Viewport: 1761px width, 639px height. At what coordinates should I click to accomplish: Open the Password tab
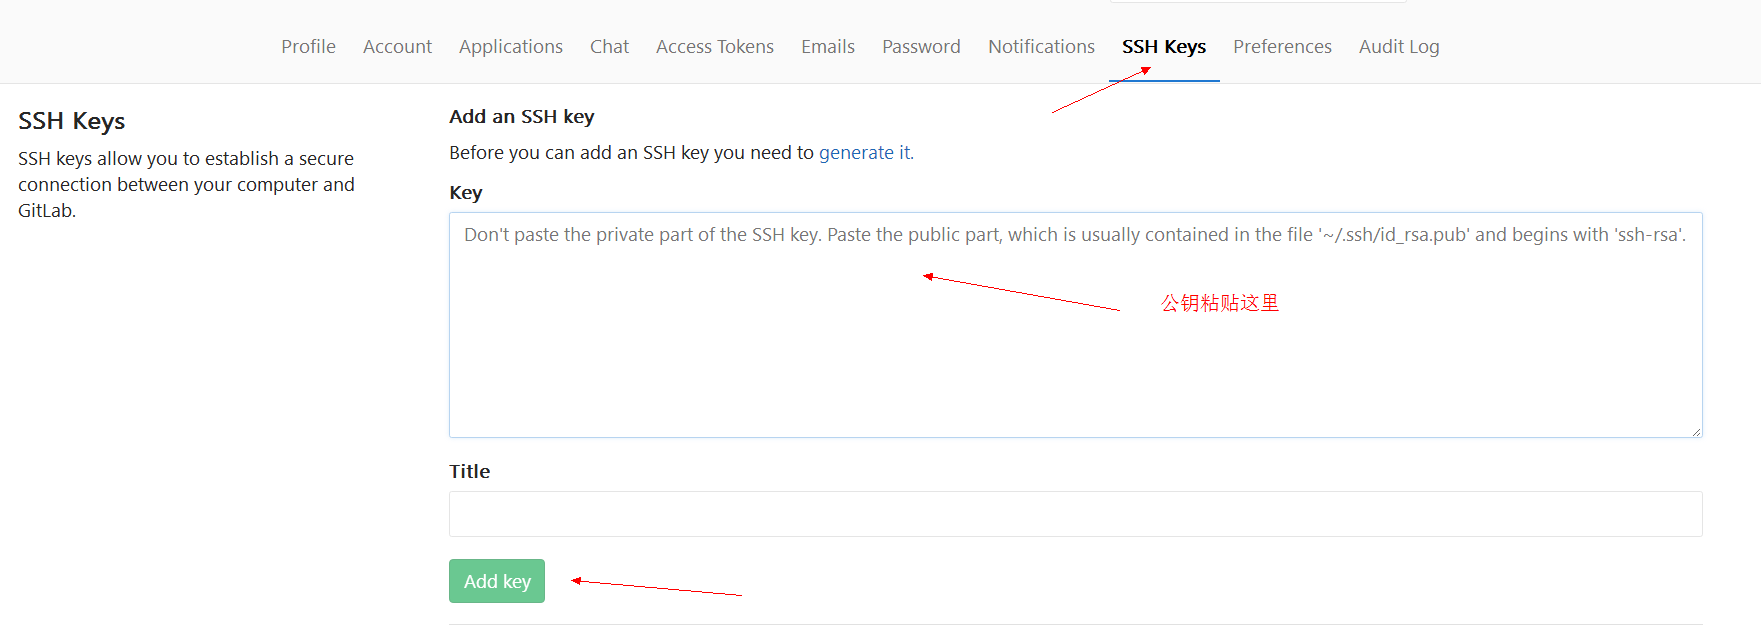point(921,47)
